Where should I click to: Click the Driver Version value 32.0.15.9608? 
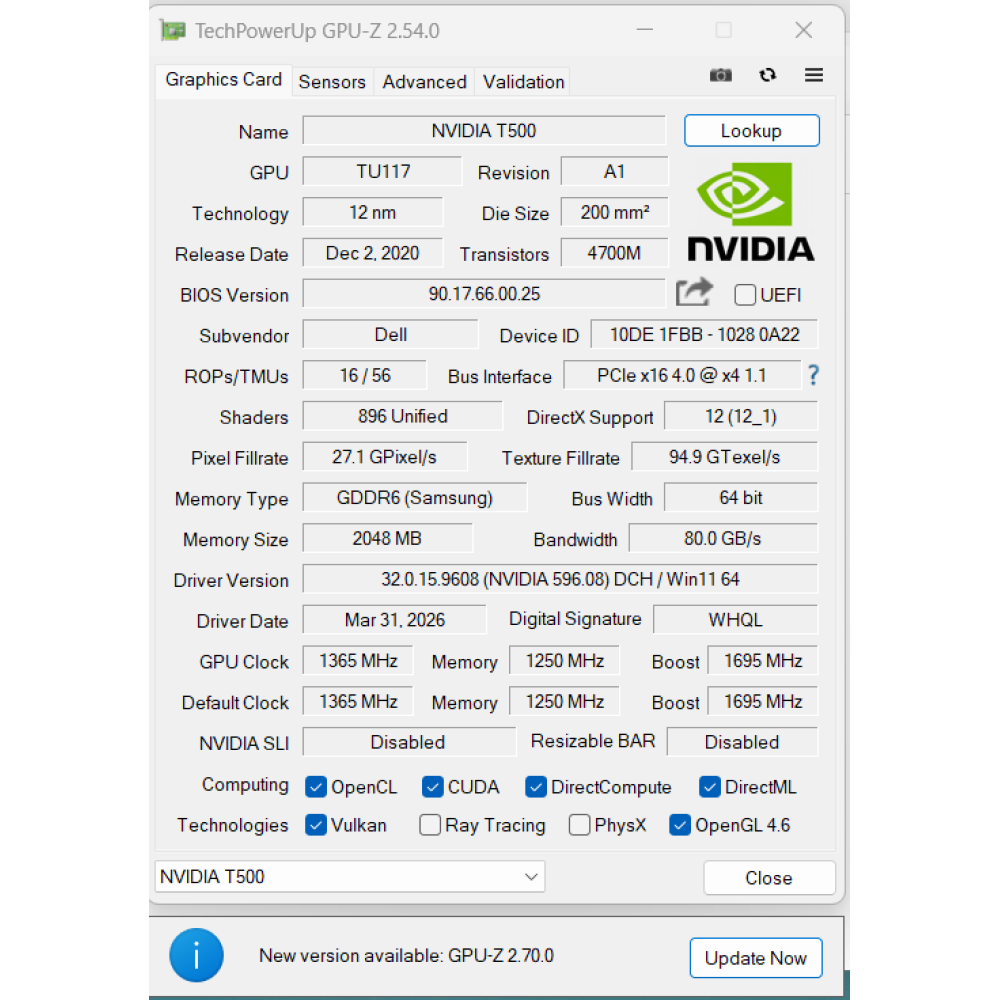coord(560,580)
